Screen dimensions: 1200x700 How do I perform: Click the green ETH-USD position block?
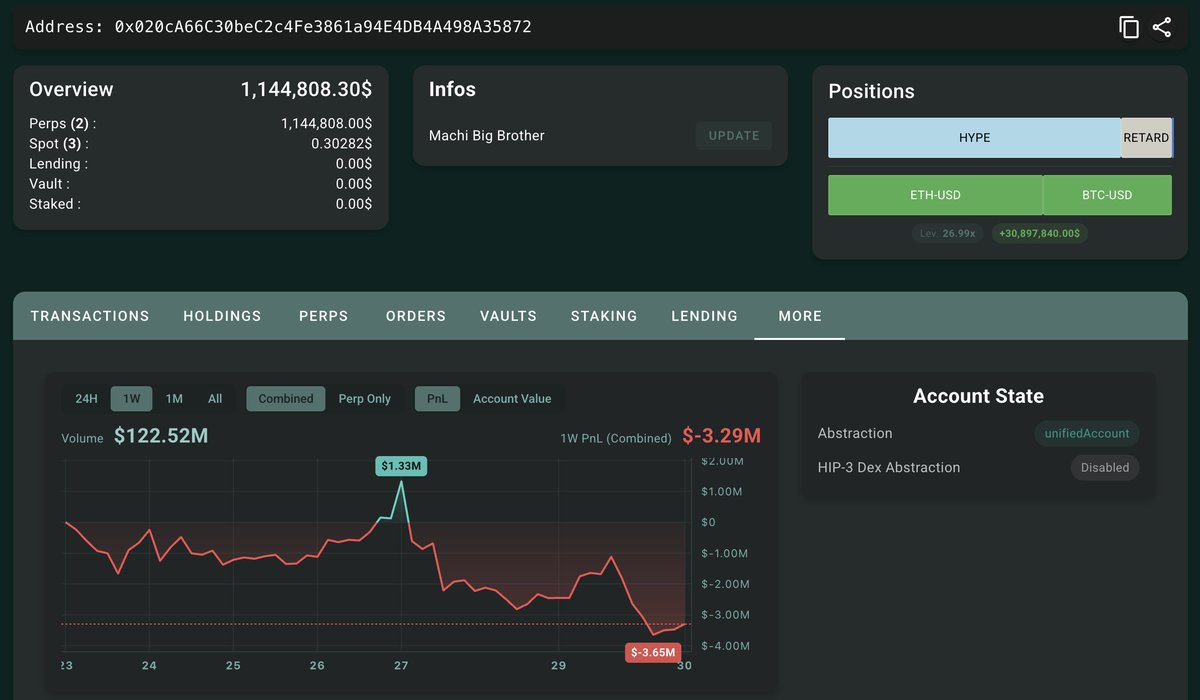coord(935,195)
